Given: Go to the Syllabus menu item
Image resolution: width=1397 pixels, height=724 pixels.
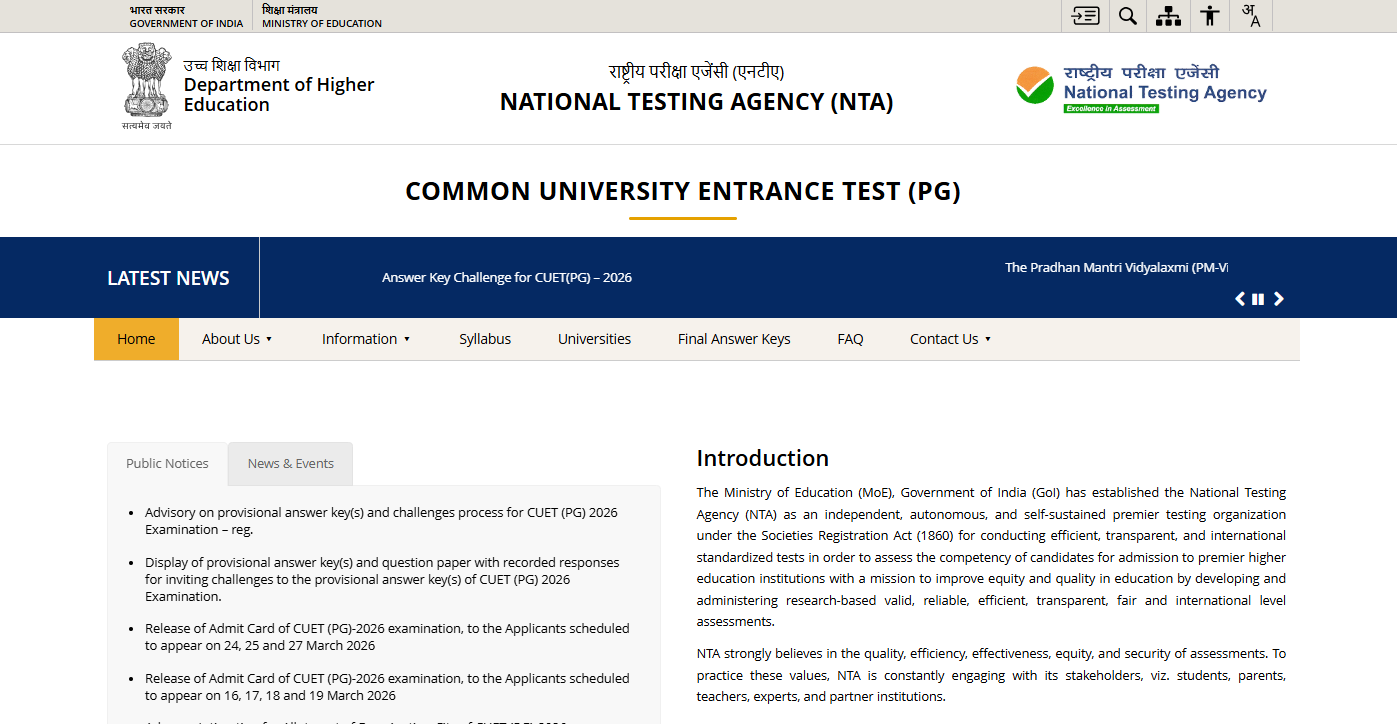Looking at the screenshot, I should (485, 339).
